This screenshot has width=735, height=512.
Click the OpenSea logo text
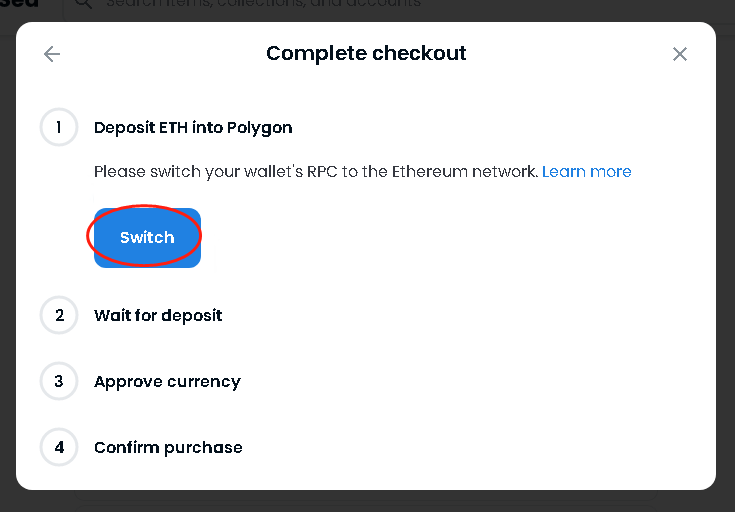tap(20, 5)
